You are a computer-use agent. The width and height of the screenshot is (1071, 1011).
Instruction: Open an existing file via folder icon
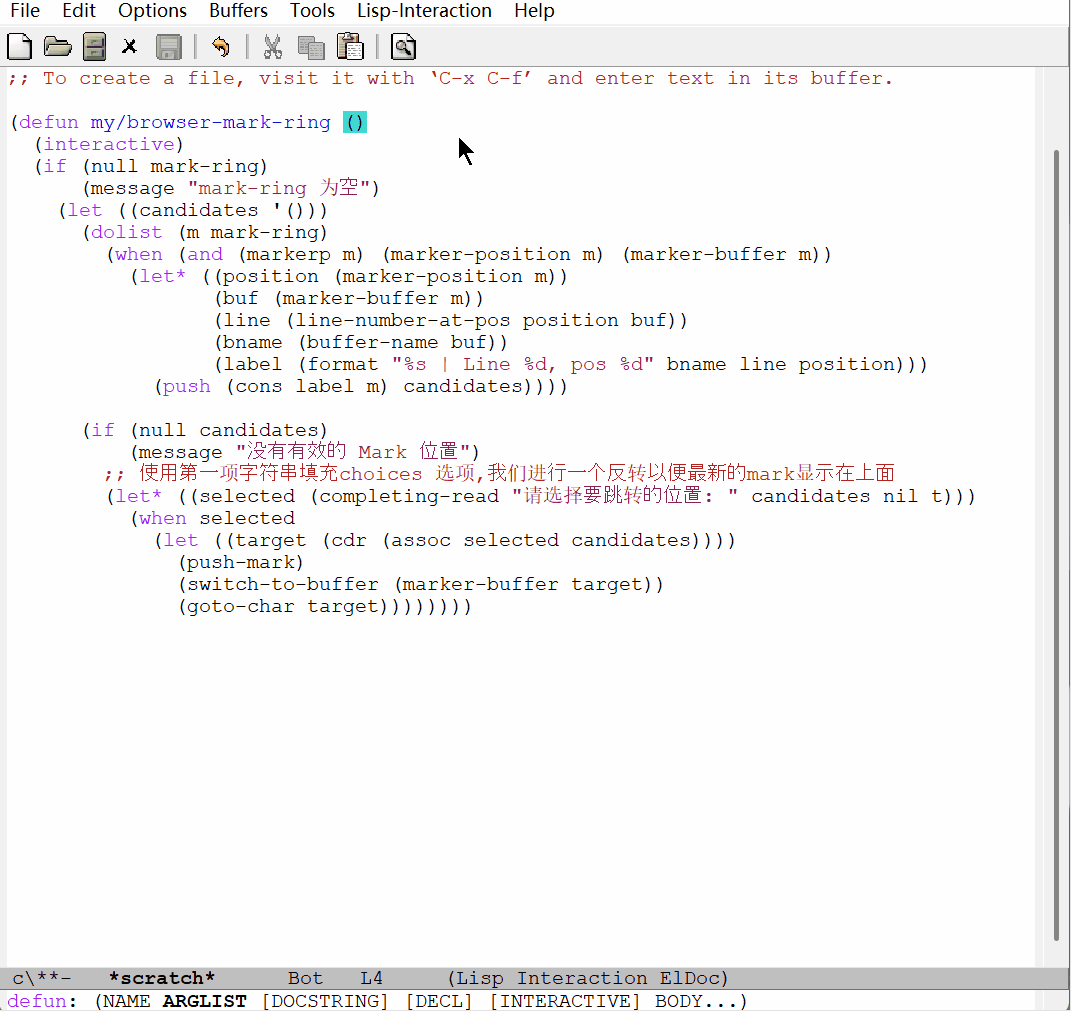pos(57,46)
